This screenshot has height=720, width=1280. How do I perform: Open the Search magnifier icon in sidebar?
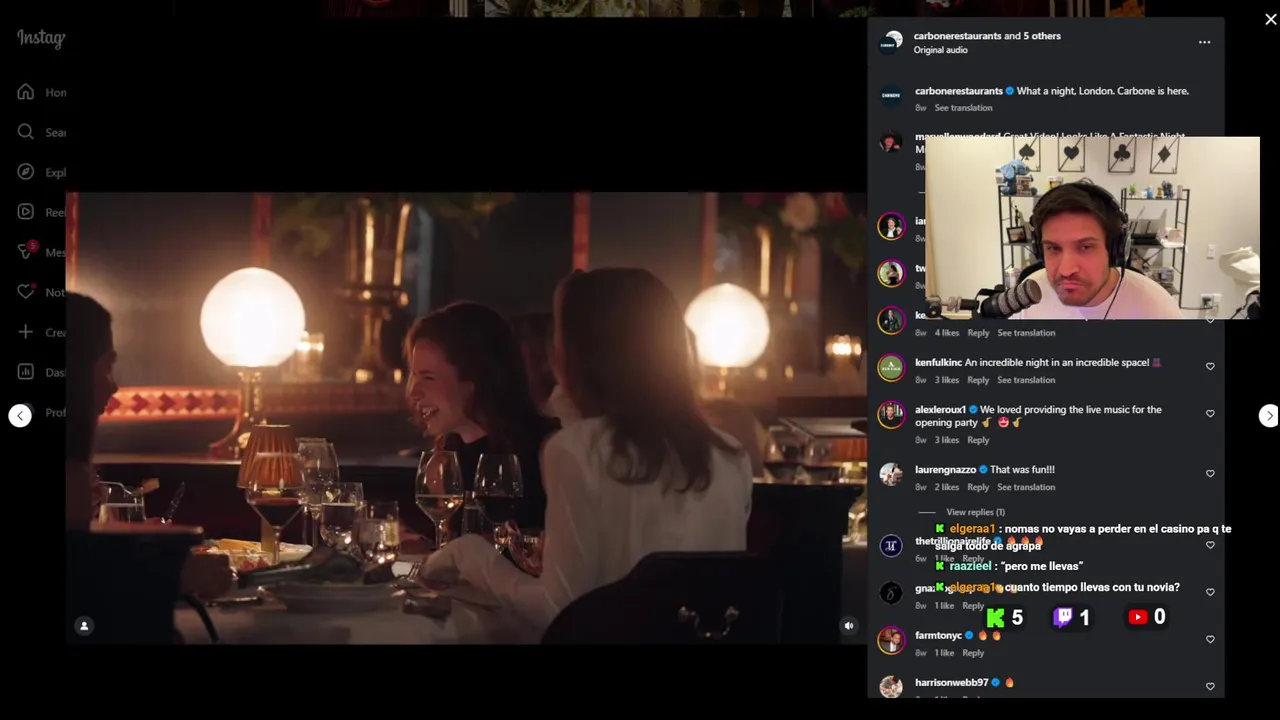coord(26,132)
